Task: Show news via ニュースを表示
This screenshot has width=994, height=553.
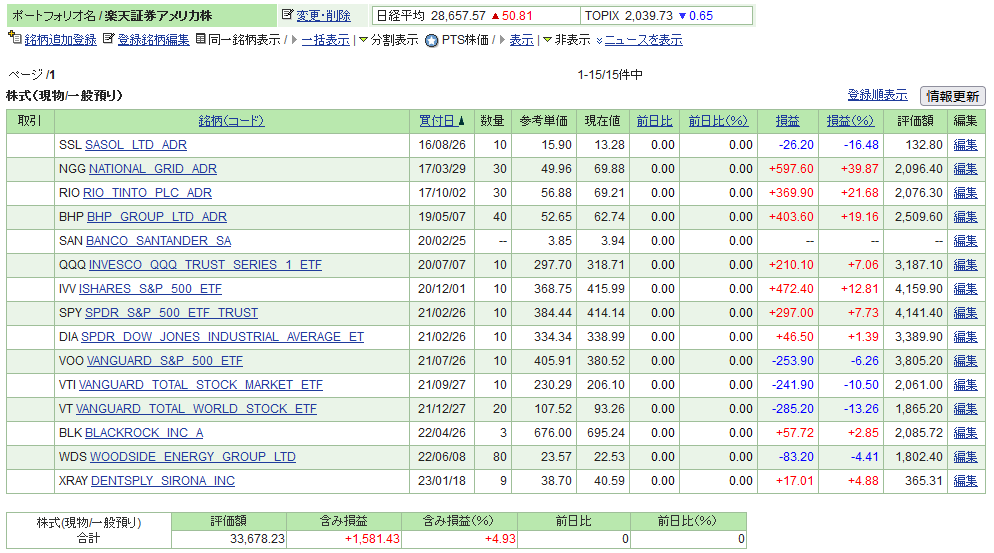Action: click(643, 40)
